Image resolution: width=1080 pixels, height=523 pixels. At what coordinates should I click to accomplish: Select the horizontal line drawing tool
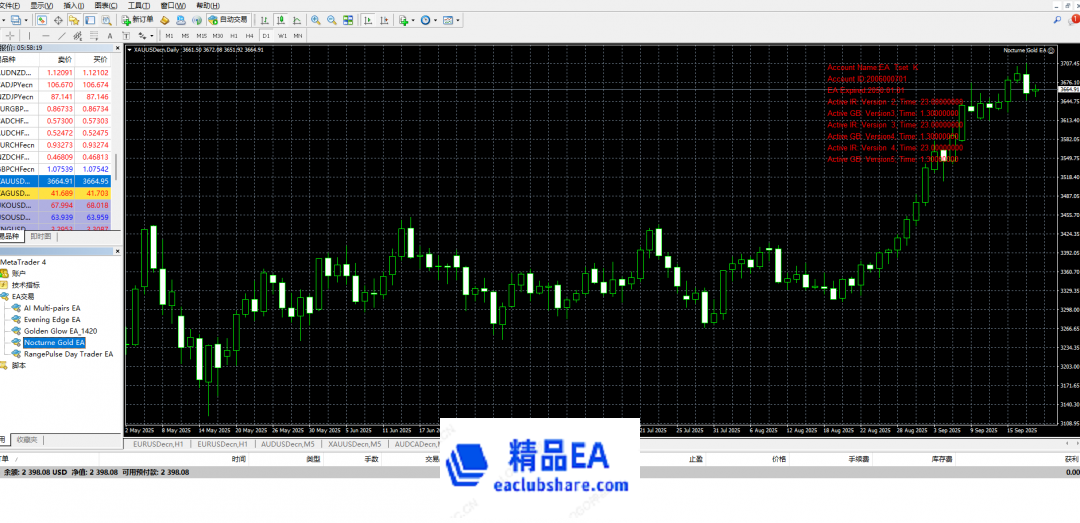(45, 35)
